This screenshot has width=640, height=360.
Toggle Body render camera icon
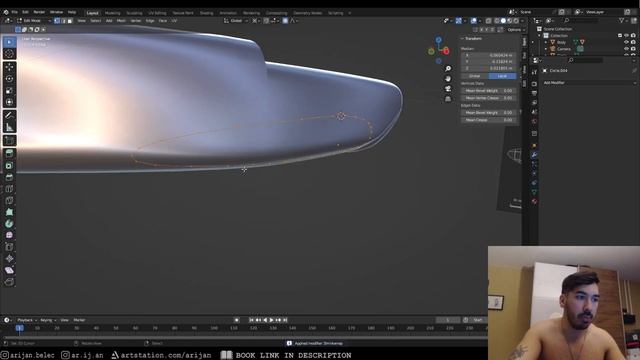coord(633,42)
